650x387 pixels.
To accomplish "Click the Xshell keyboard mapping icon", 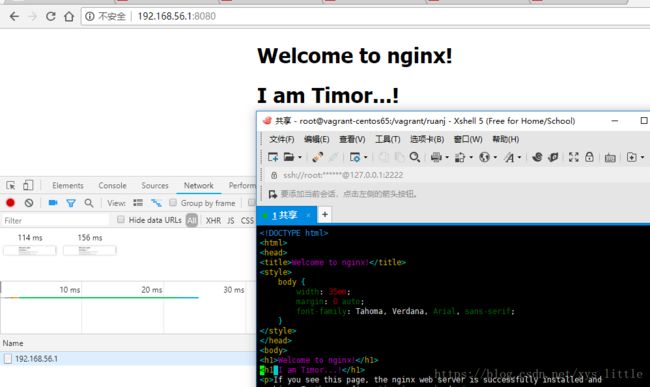I will pos(610,157).
